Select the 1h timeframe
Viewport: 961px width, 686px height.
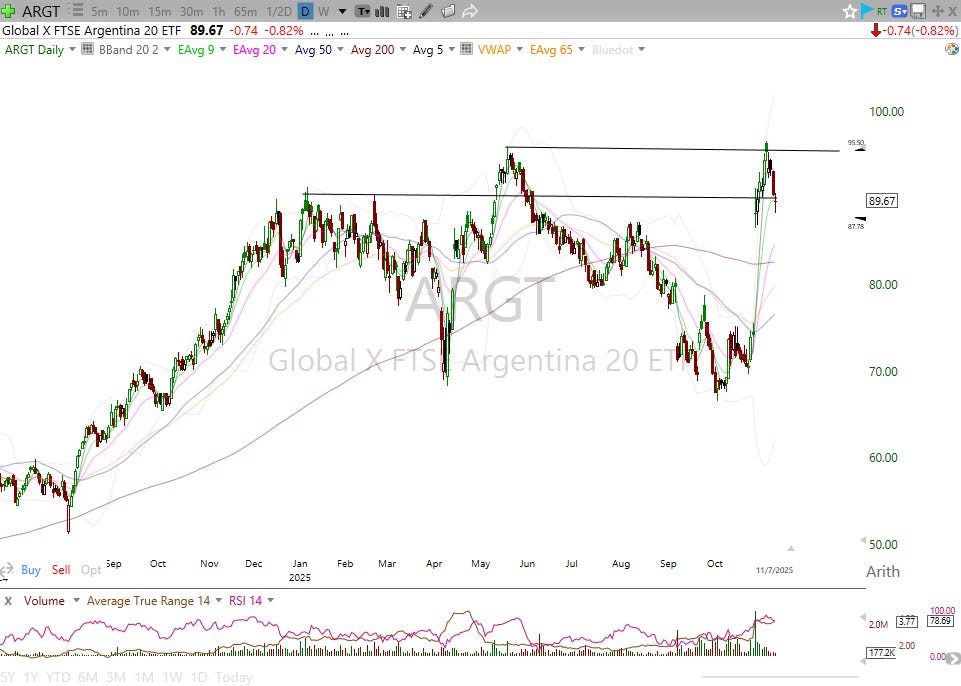point(218,11)
